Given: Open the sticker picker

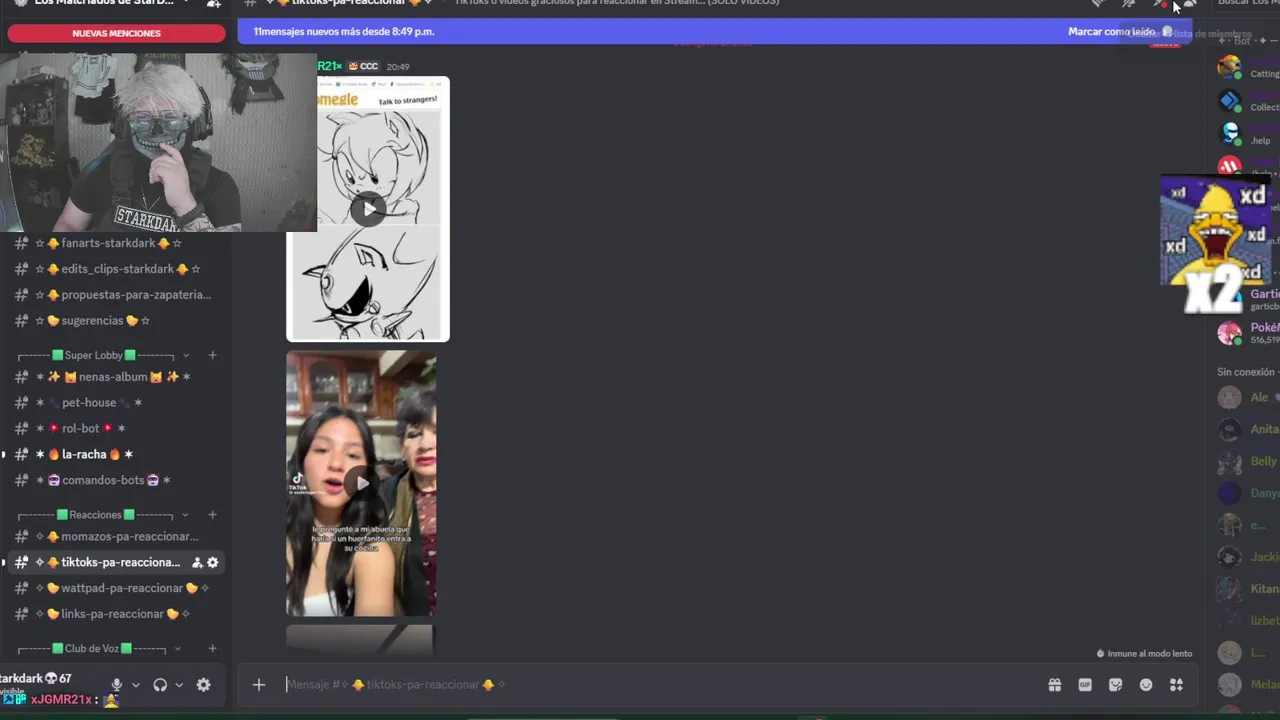Looking at the screenshot, I should pyautogui.click(x=1115, y=685).
